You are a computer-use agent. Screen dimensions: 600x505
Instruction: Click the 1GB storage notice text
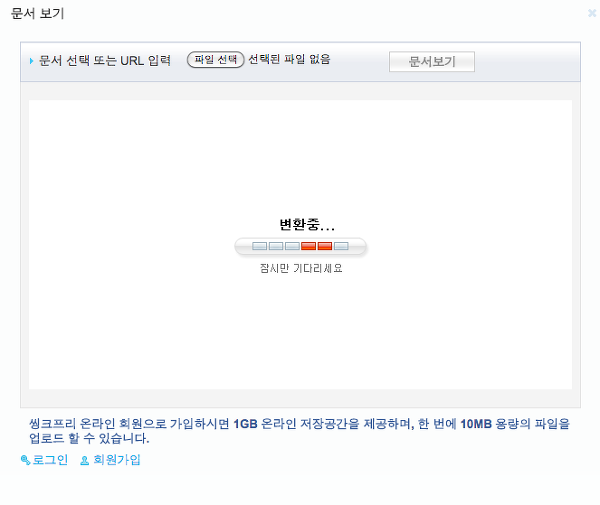(x=300, y=431)
